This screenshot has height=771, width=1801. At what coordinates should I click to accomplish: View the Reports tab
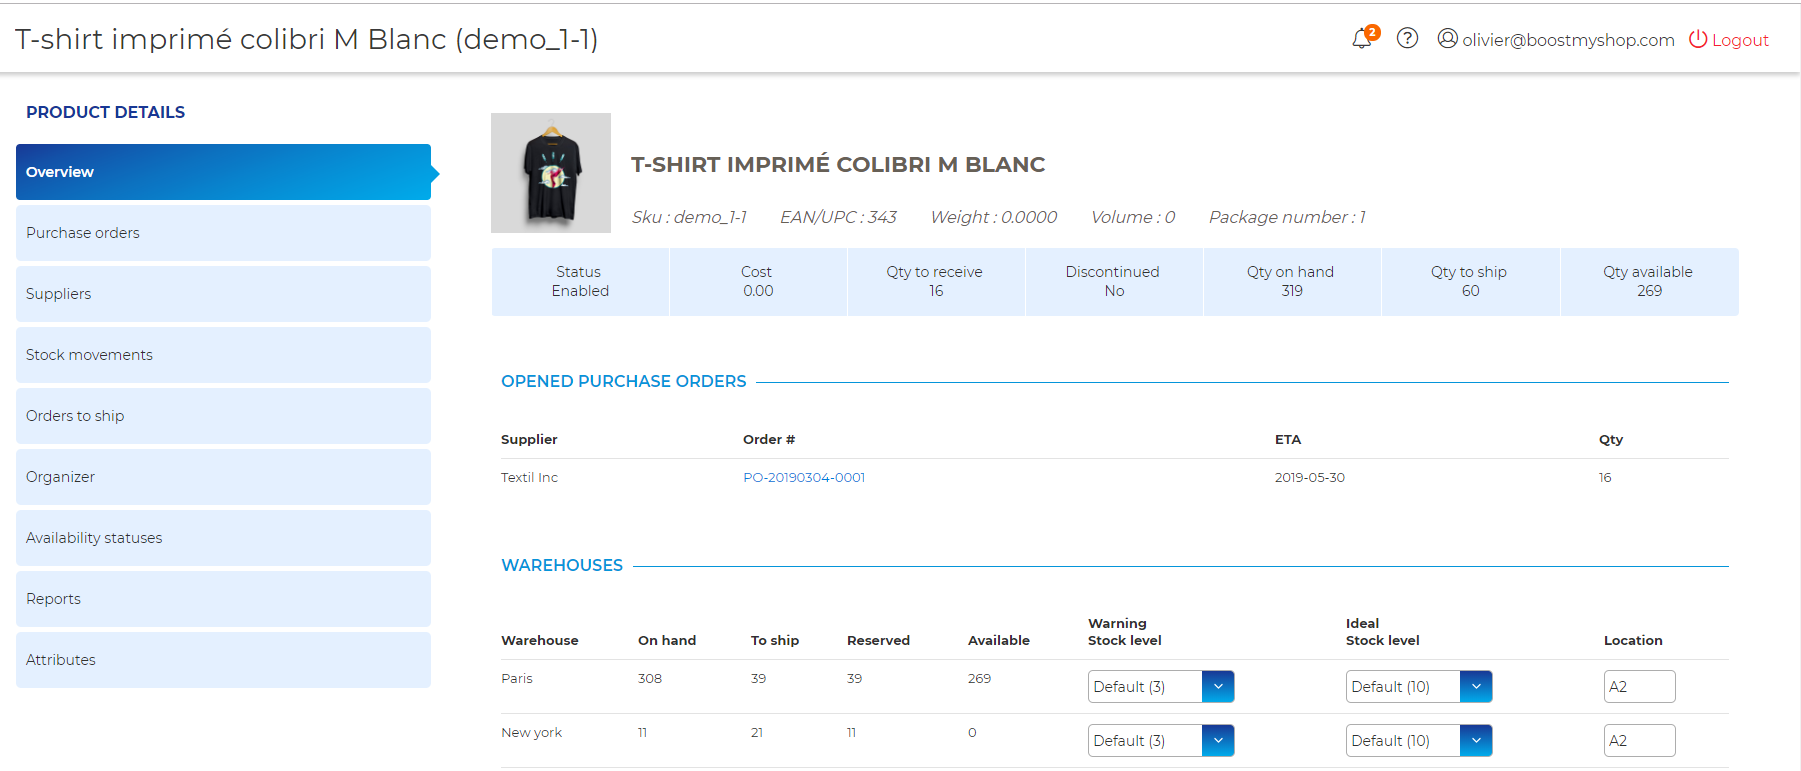[x=223, y=599]
